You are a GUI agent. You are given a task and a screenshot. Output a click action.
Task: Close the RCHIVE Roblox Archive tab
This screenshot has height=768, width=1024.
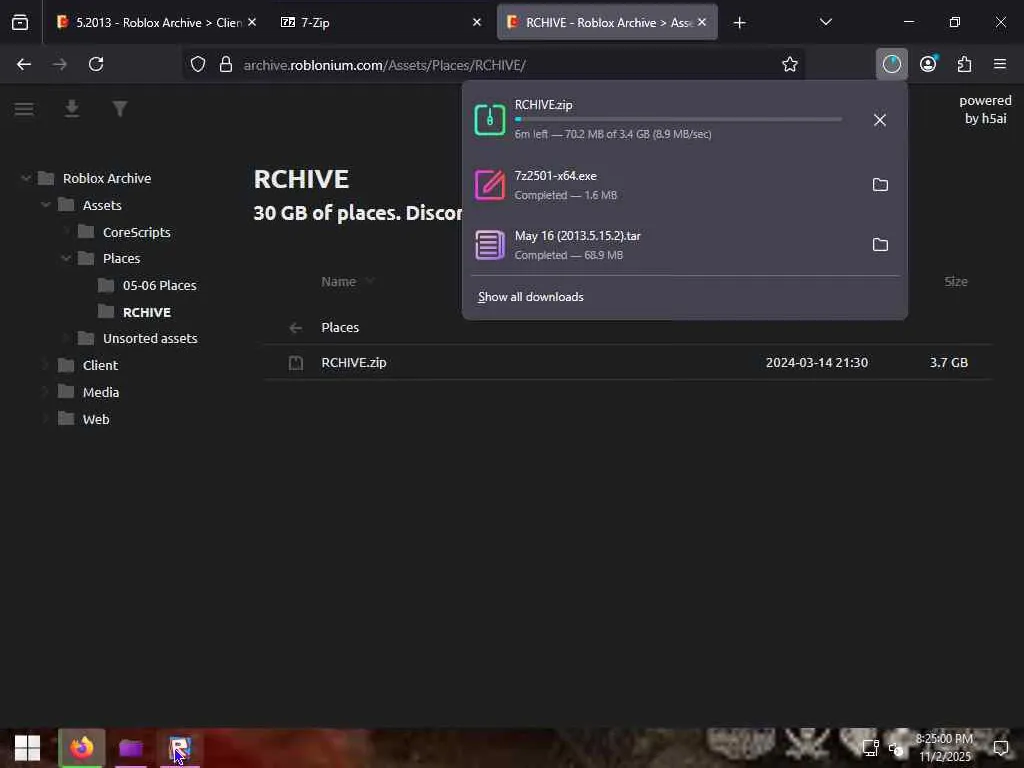point(702,22)
